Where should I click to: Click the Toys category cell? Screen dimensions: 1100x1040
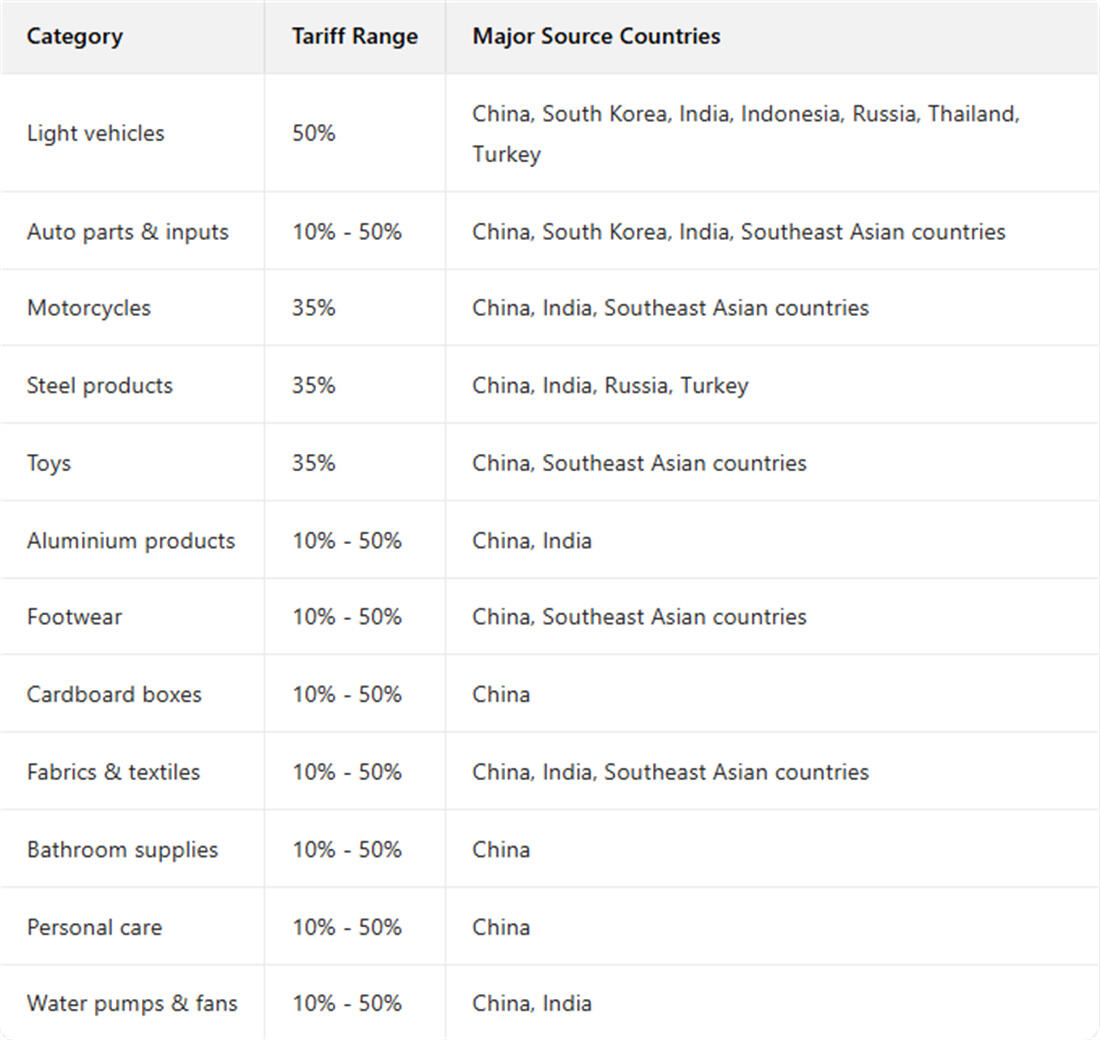point(49,464)
